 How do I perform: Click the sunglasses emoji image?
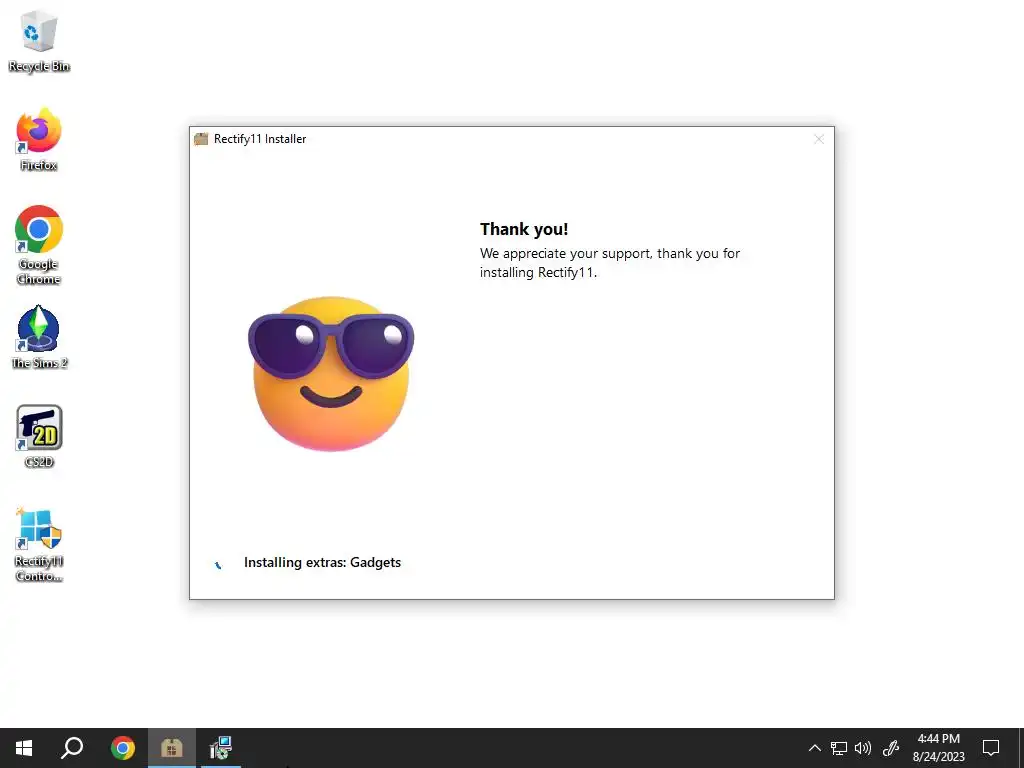[331, 374]
